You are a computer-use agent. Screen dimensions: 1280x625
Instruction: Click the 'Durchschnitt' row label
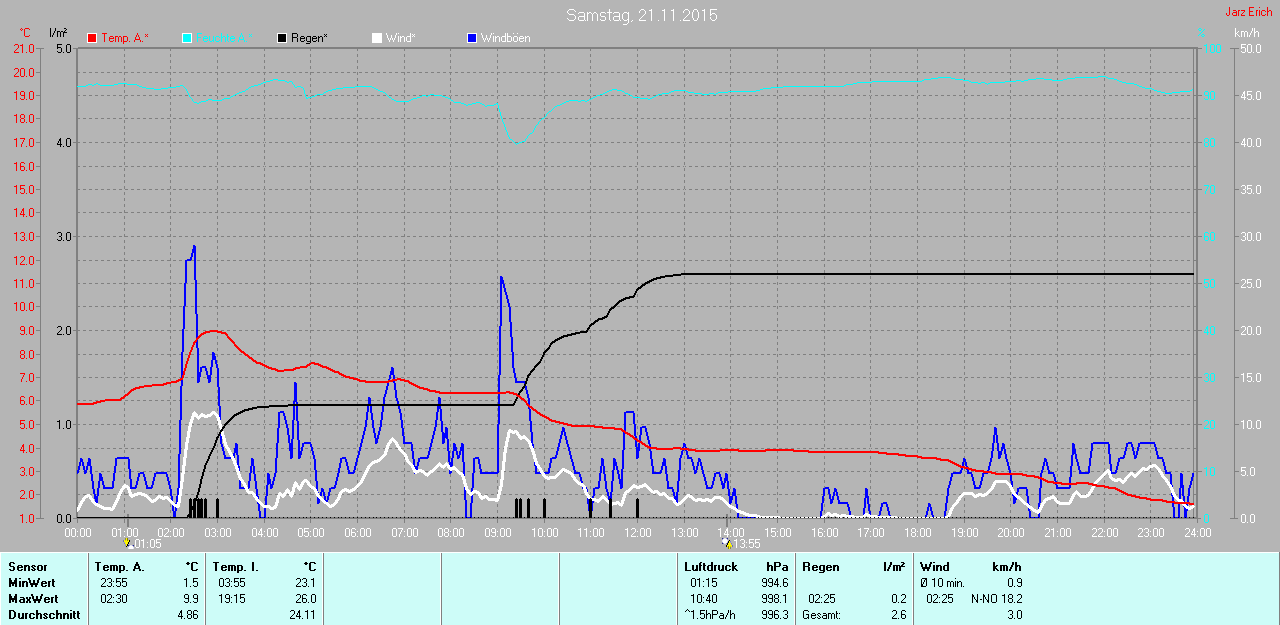coord(44,615)
